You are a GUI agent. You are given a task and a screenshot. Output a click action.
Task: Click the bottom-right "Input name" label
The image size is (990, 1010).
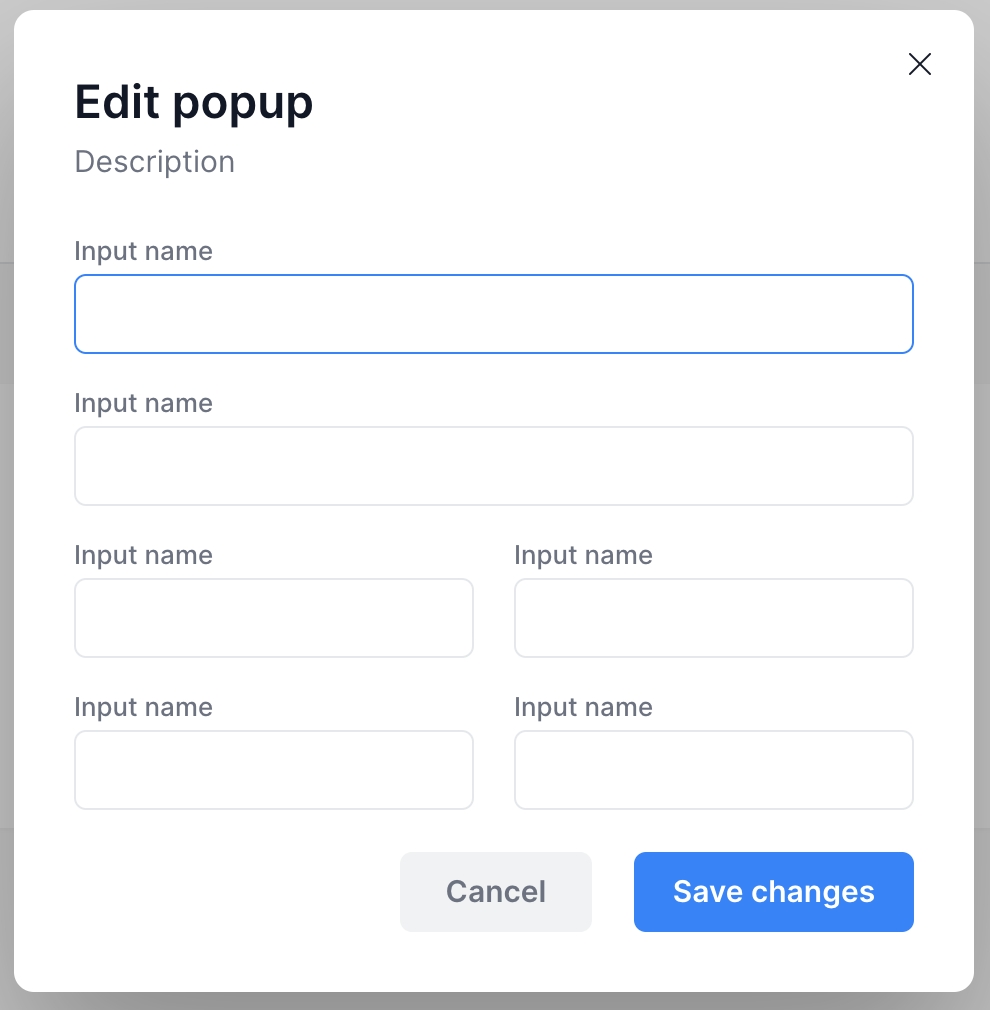[583, 707]
